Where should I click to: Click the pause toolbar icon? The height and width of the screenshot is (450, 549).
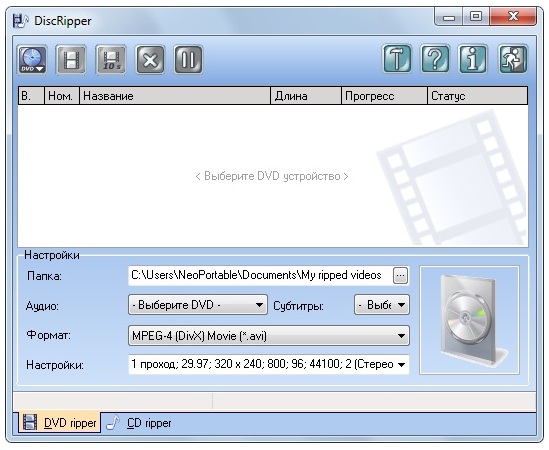(188, 60)
